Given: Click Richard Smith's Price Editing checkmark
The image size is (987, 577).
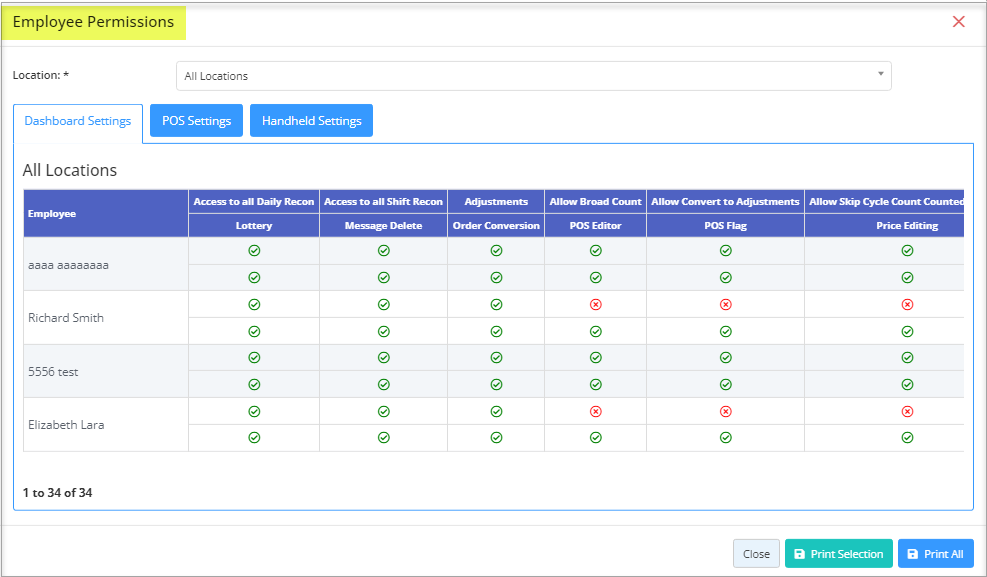Looking at the screenshot, I should pyautogui.click(x=907, y=332).
